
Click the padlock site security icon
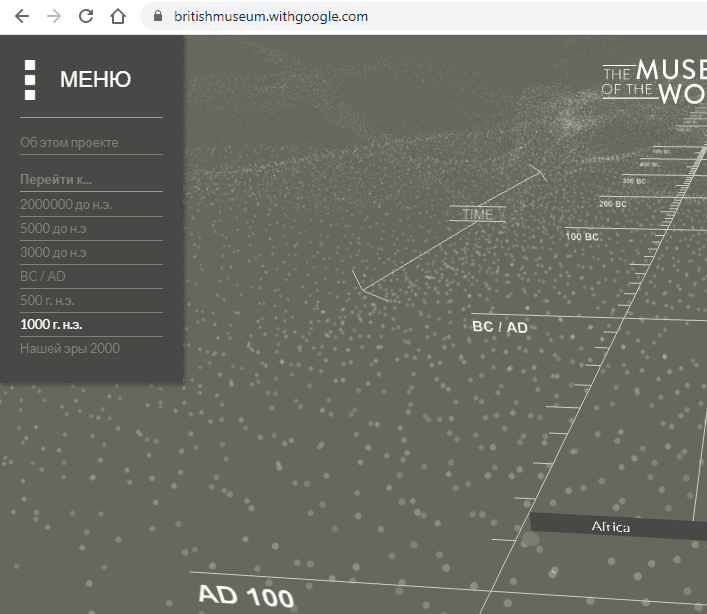(x=158, y=16)
